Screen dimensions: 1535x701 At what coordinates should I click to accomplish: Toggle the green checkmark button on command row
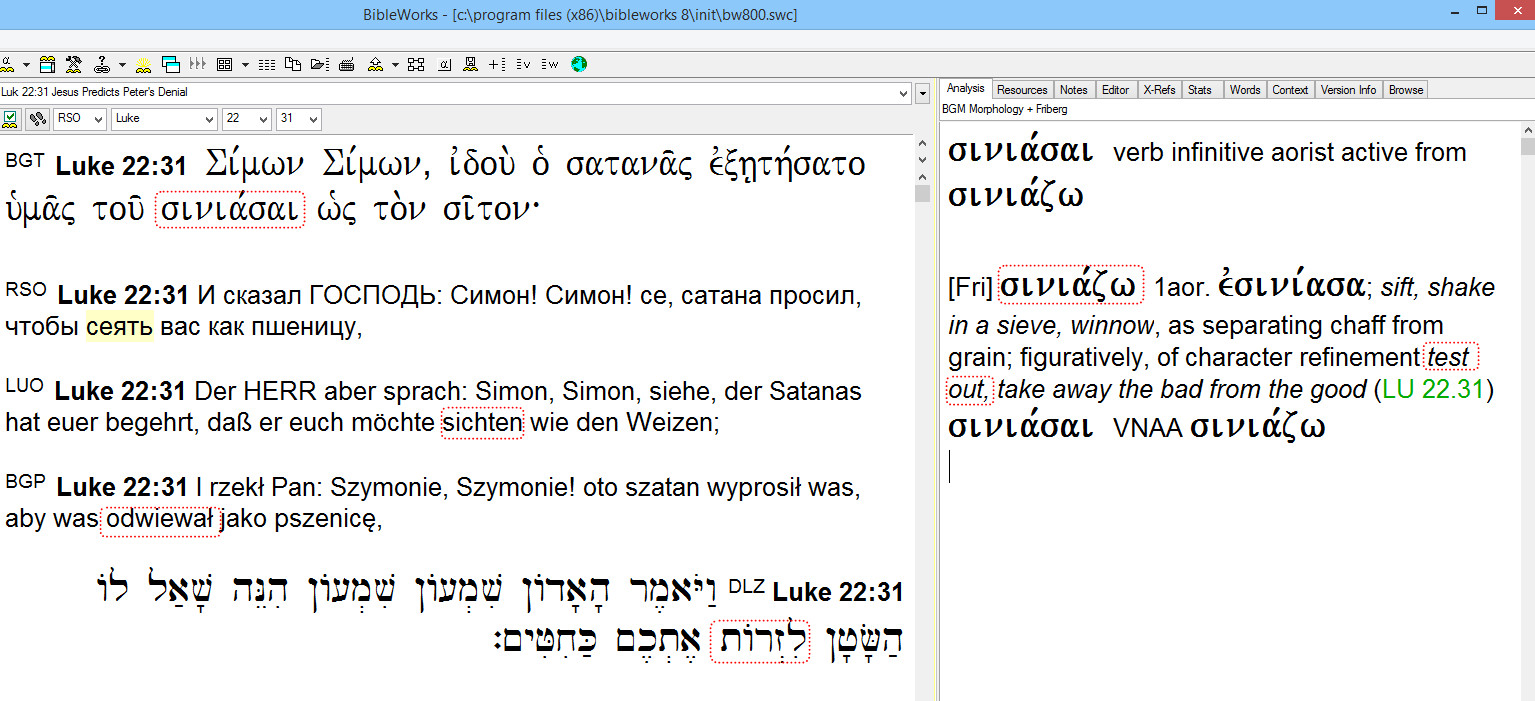pos(11,119)
